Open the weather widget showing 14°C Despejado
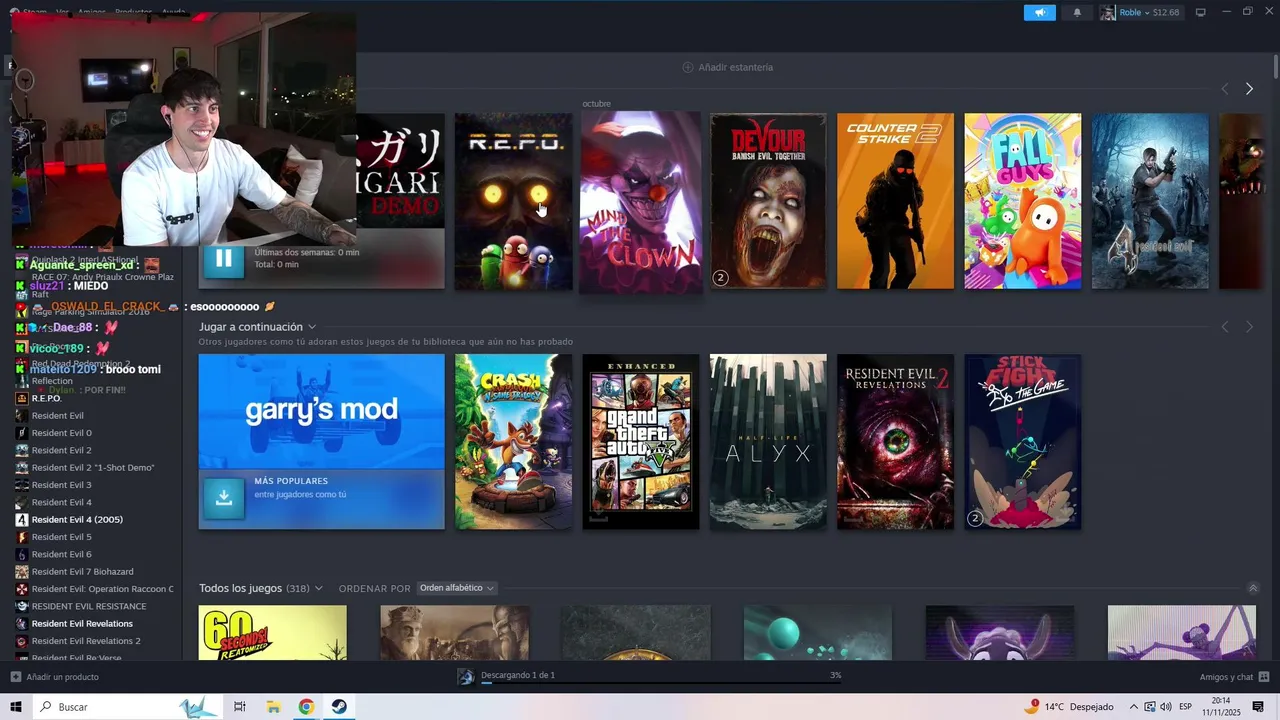Screen dimensions: 1280x720 pyautogui.click(x=1068, y=707)
